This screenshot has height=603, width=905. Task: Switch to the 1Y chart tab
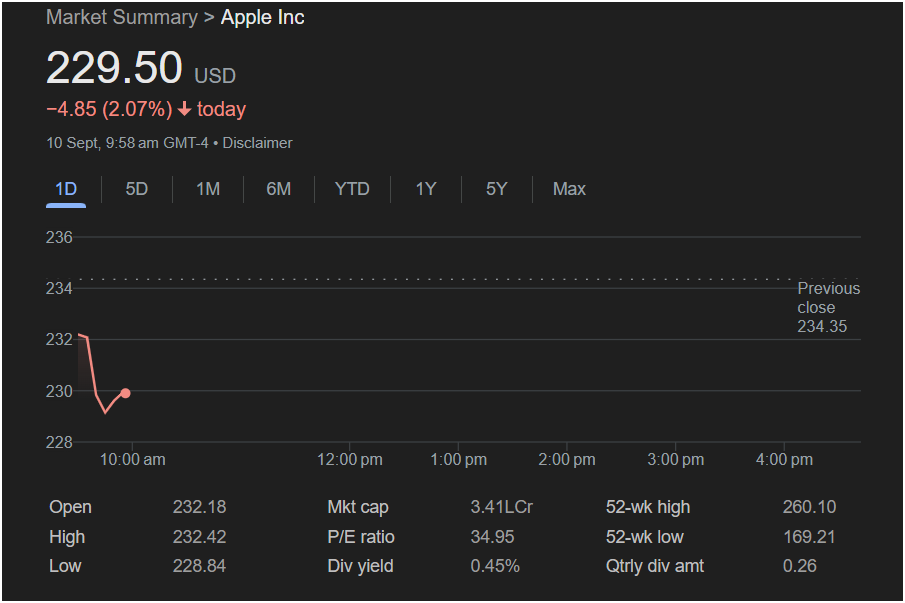(x=426, y=189)
